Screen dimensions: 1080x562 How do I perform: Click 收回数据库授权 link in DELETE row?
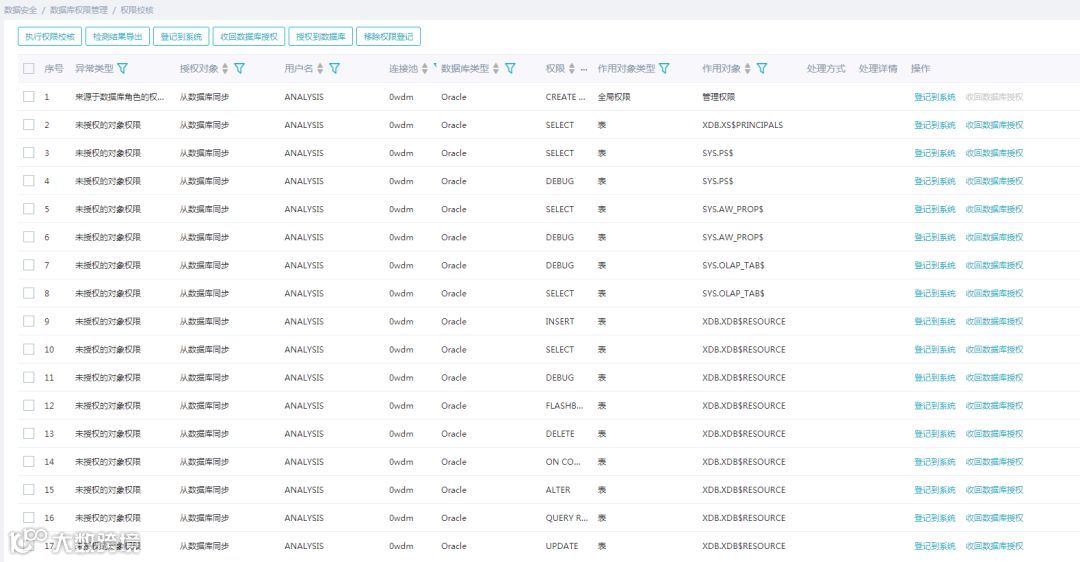click(995, 434)
